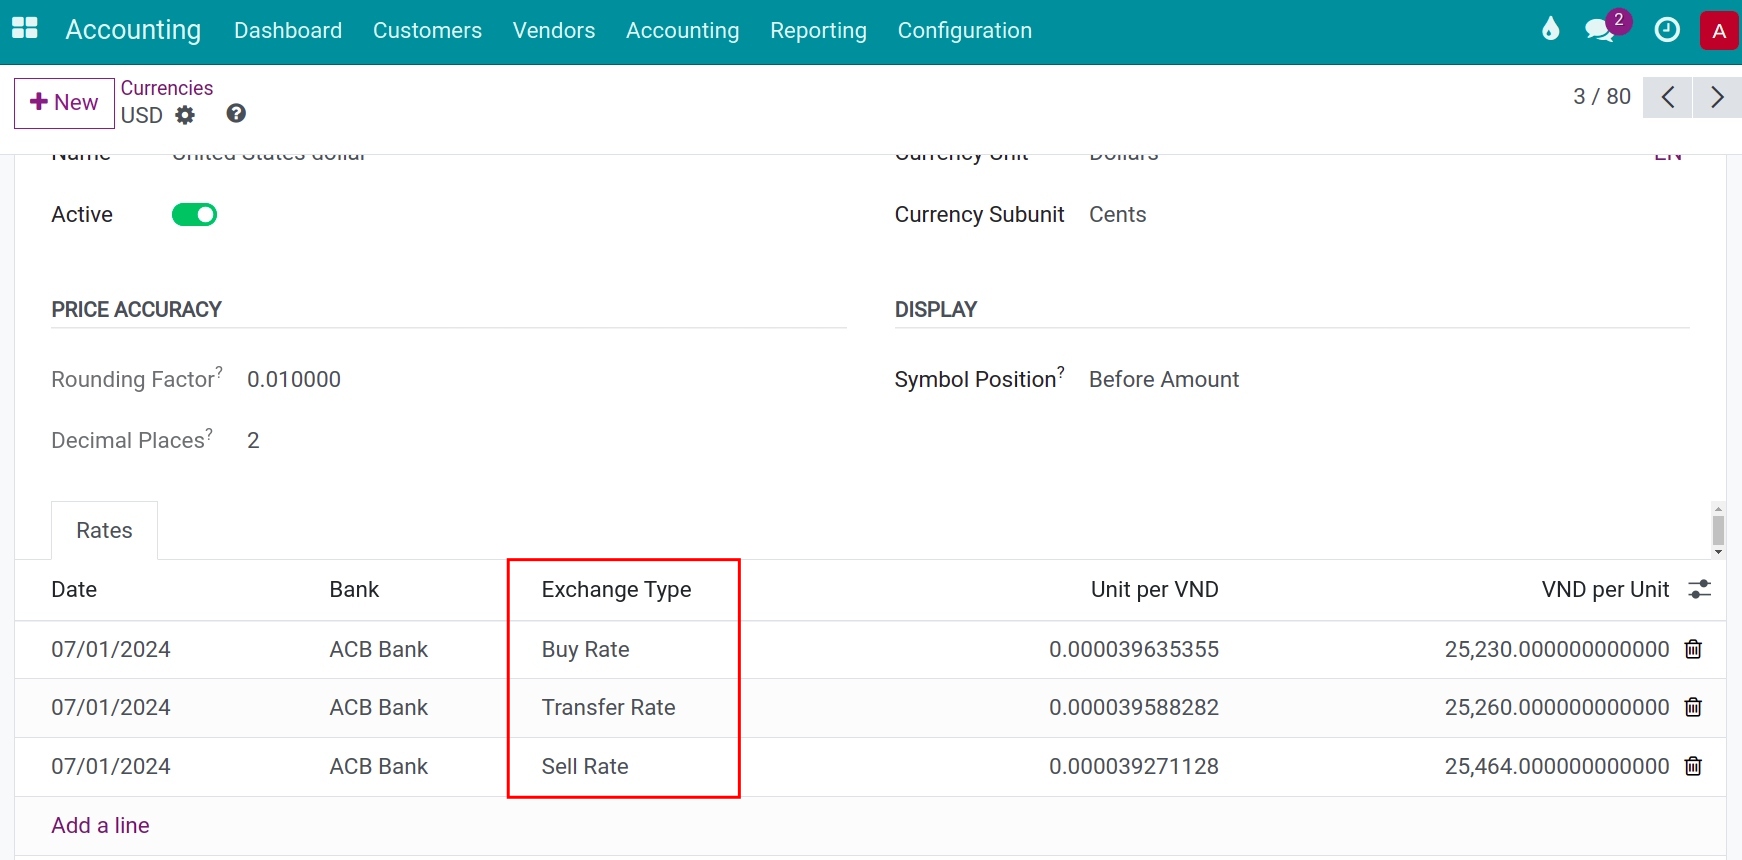Screen dimensions: 1742x860
Task: Sort by the Bank column header
Action: tap(354, 589)
